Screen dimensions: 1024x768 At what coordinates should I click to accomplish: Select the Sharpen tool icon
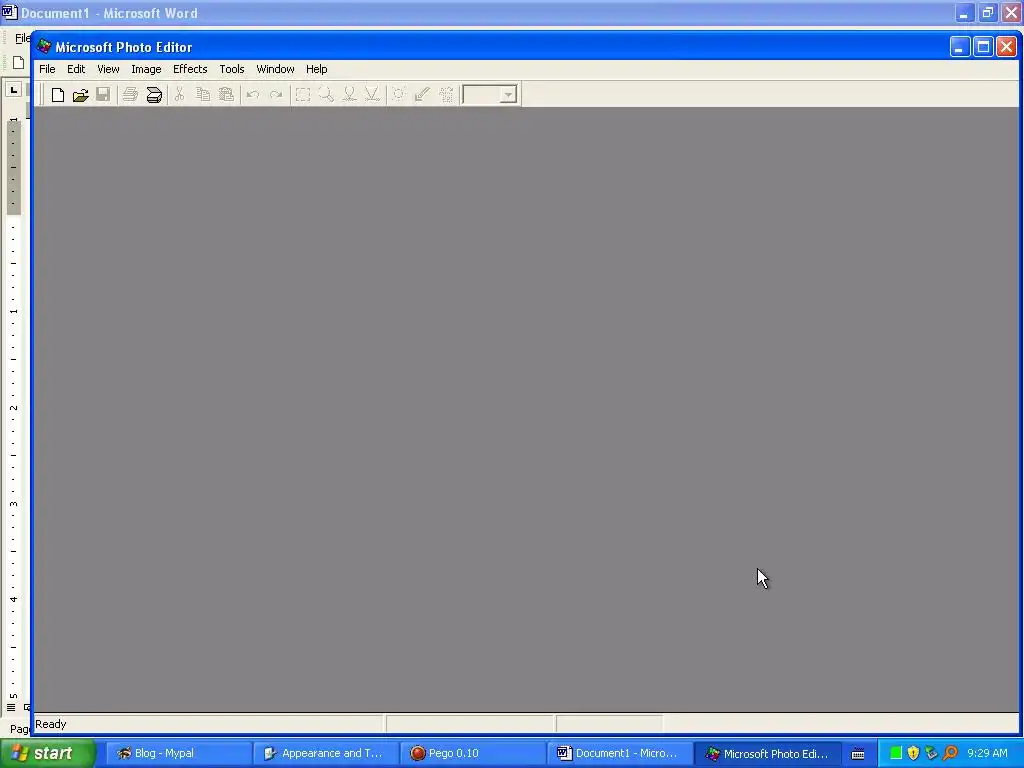(372, 95)
